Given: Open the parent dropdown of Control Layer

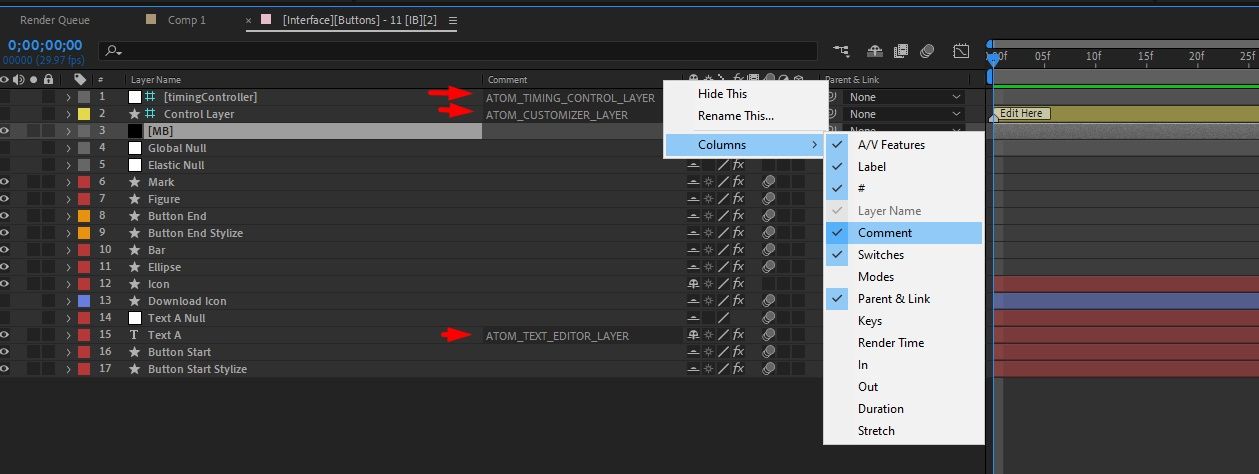Looking at the screenshot, I should click(904, 114).
